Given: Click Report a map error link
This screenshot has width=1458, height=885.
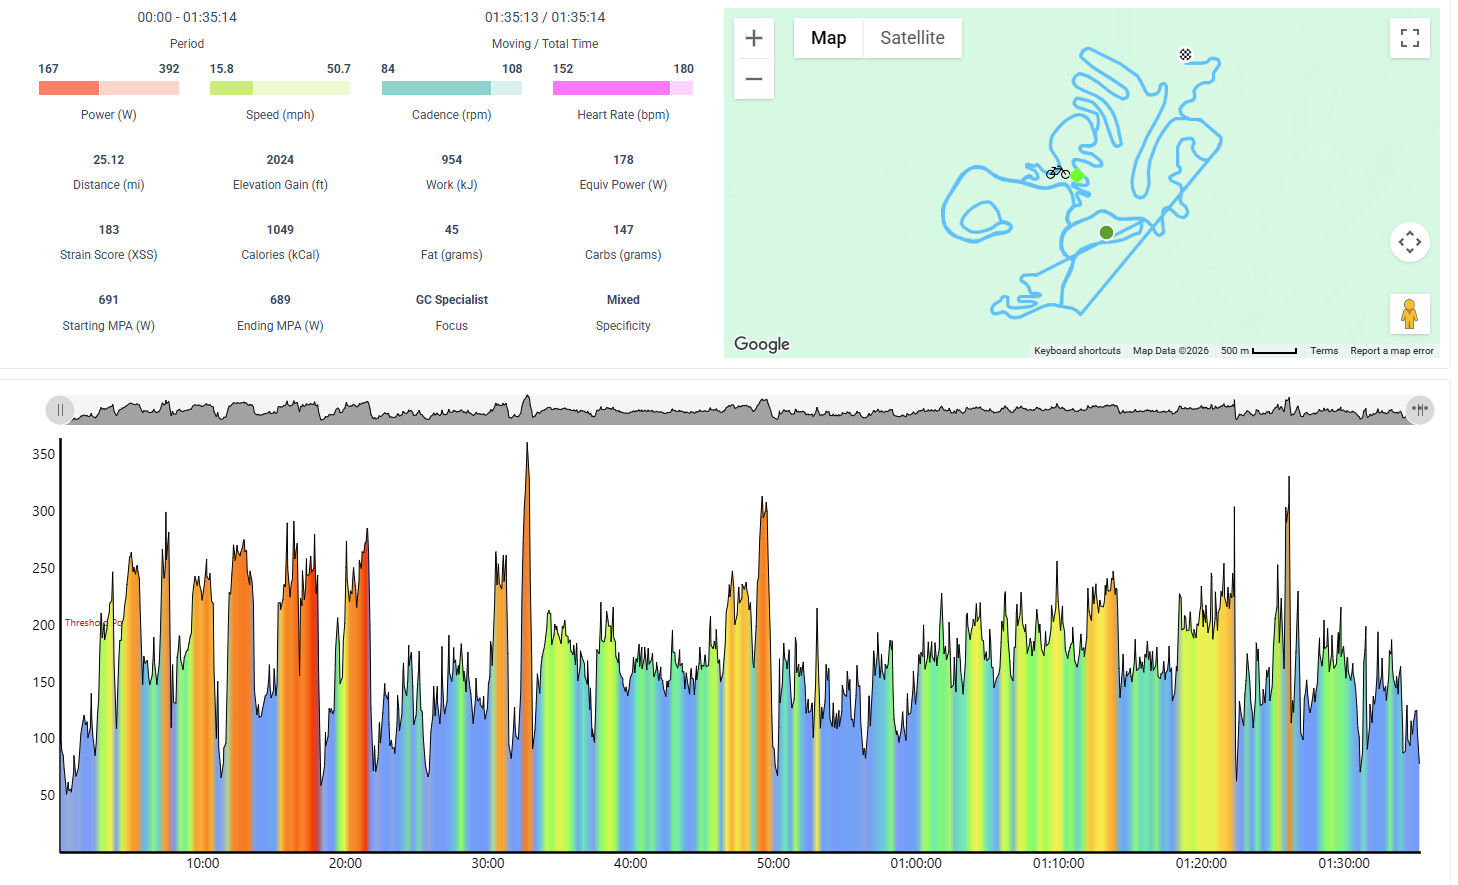Looking at the screenshot, I should [x=1391, y=351].
